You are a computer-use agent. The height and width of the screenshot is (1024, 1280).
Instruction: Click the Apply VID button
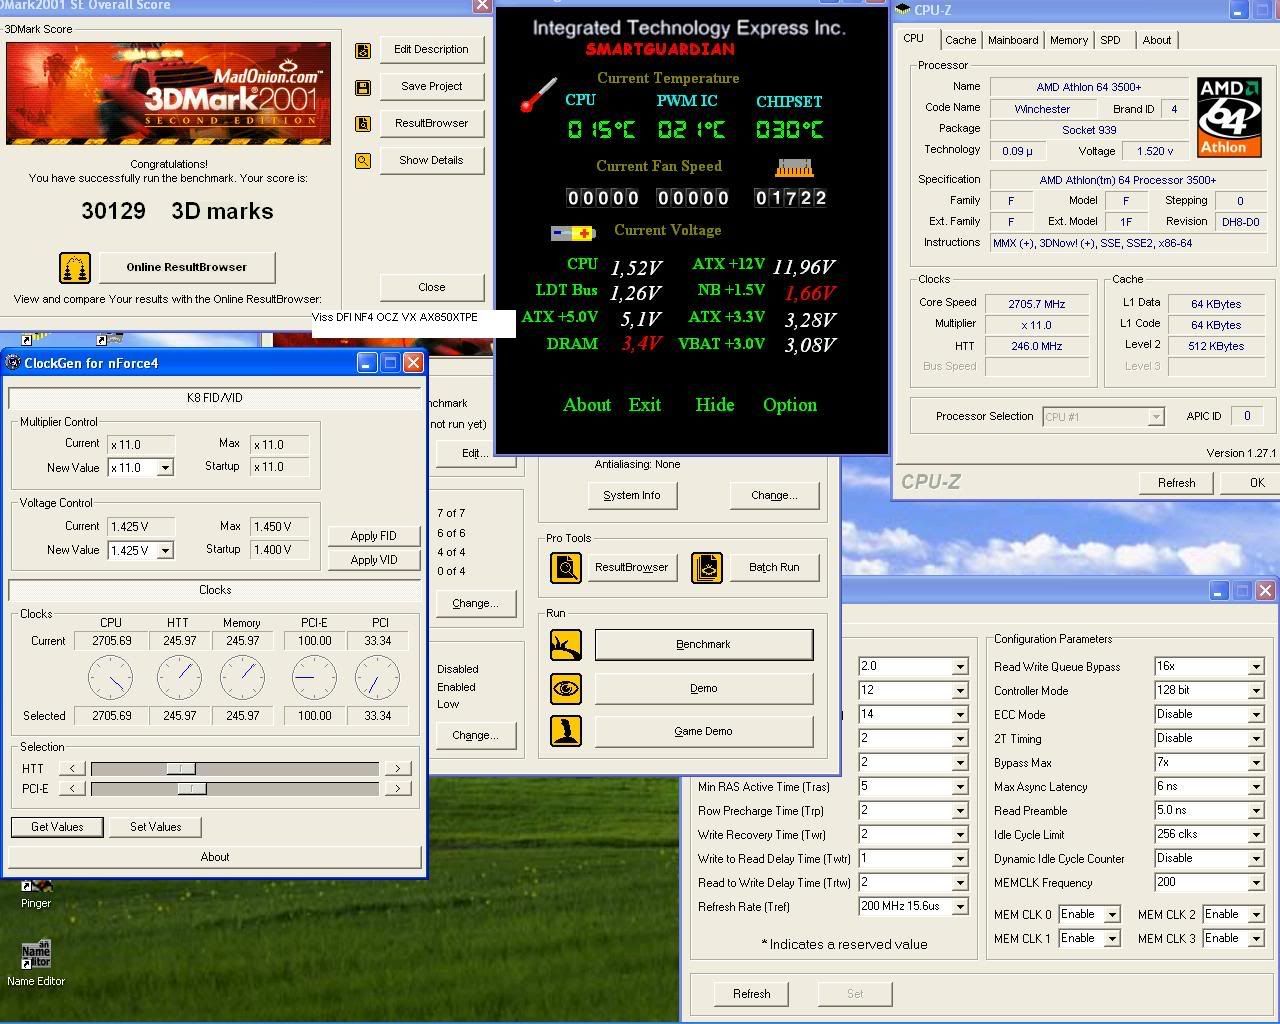pyautogui.click(x=373, y=560)
